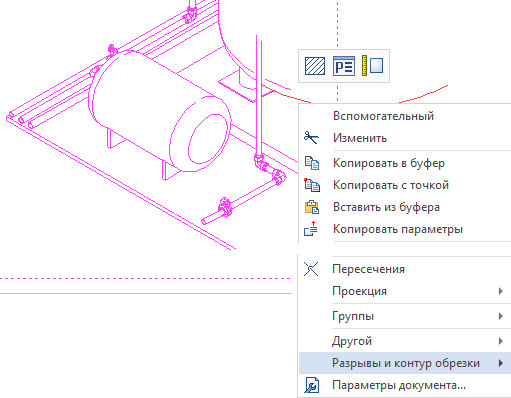Choose Вставить из буфера
This screenshot has height=398, width=511.
[x=405, y=207]
